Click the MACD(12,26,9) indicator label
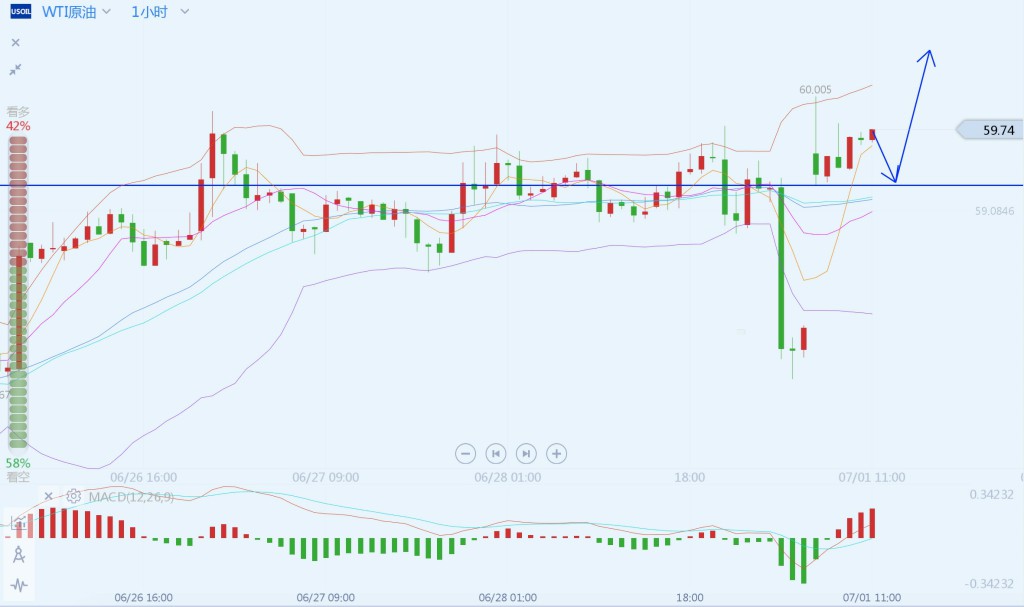The height and width of the screenshot is (607, 1024). [x=131, y=497]
